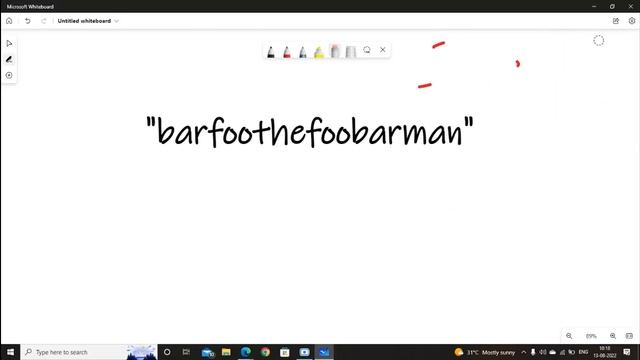This screenshot has height=360, width=640.
Task: Click the zoom percentage value
Action: pos(591,336)
